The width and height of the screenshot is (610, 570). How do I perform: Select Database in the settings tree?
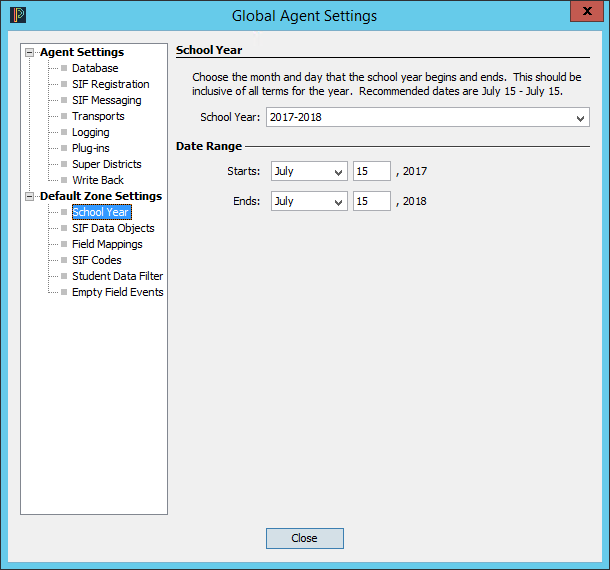click(x=95, y=69)
